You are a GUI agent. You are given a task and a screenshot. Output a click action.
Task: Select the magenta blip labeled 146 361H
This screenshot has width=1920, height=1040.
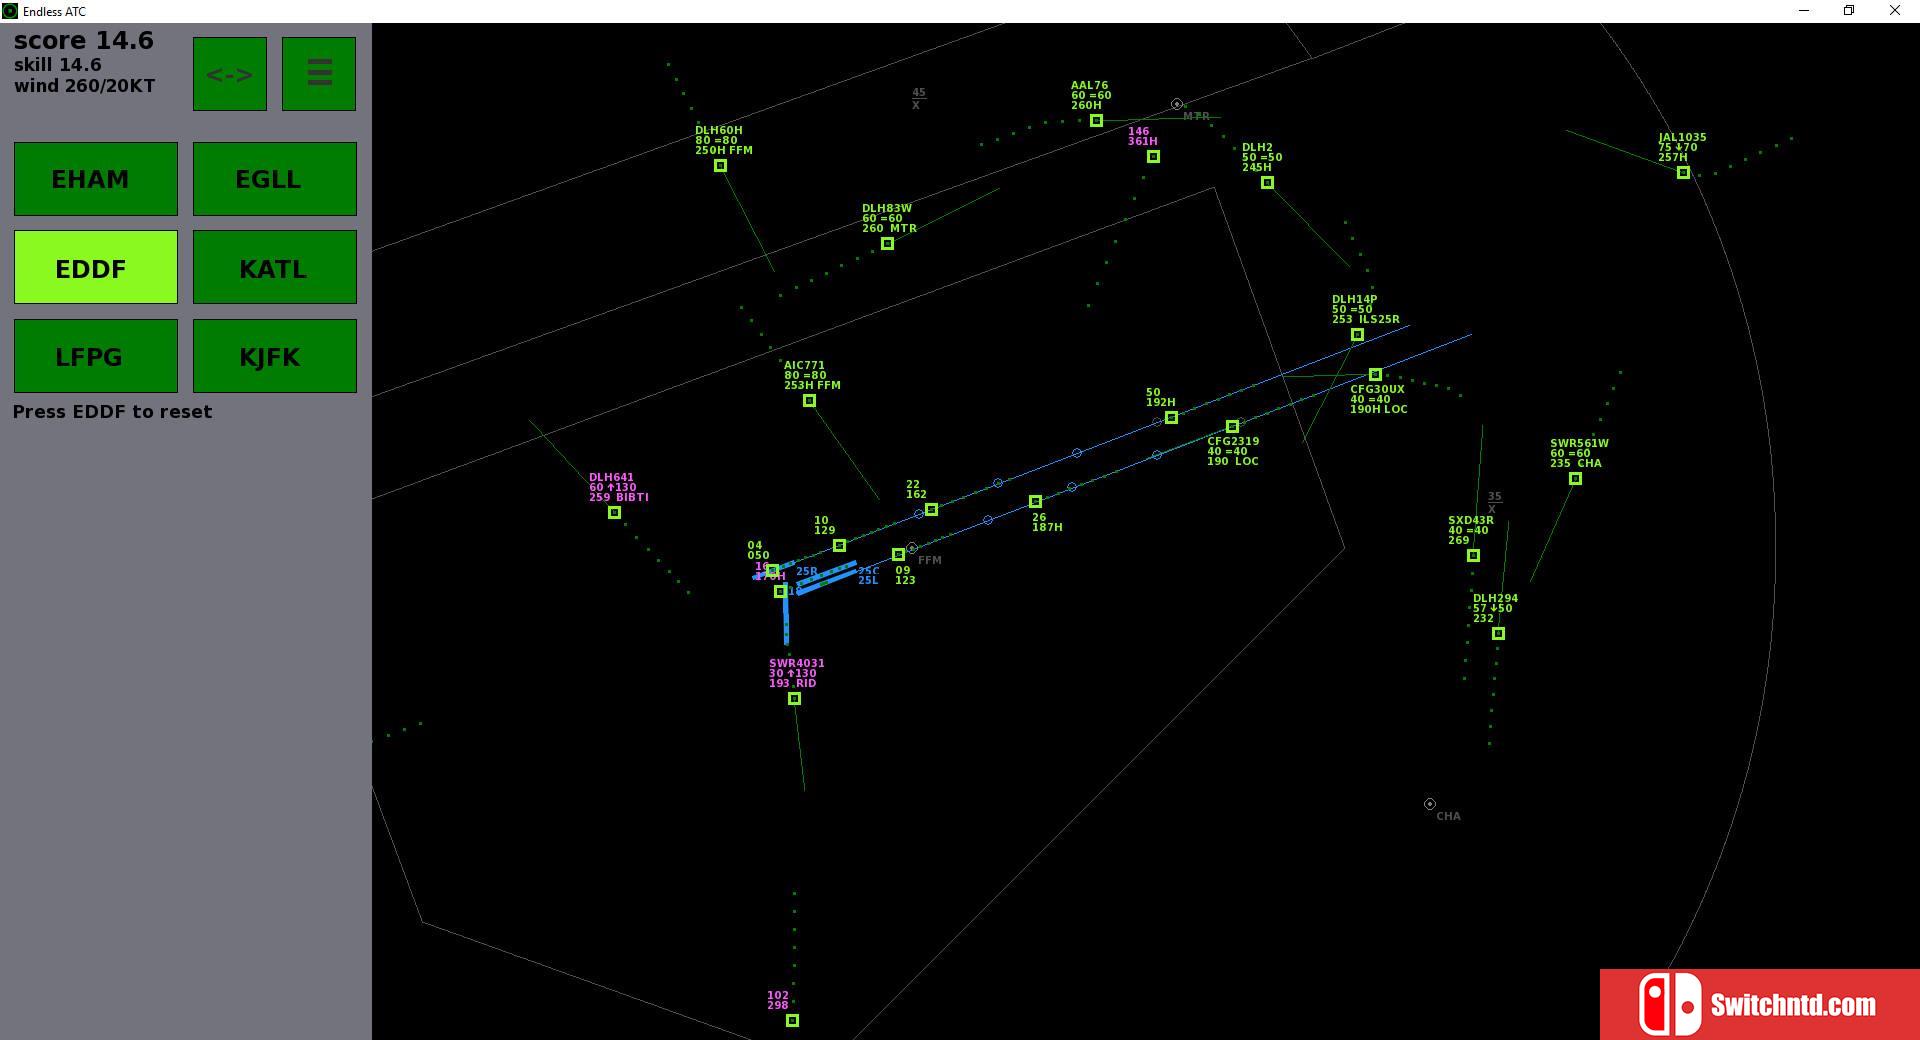(x=1153, y=157)
